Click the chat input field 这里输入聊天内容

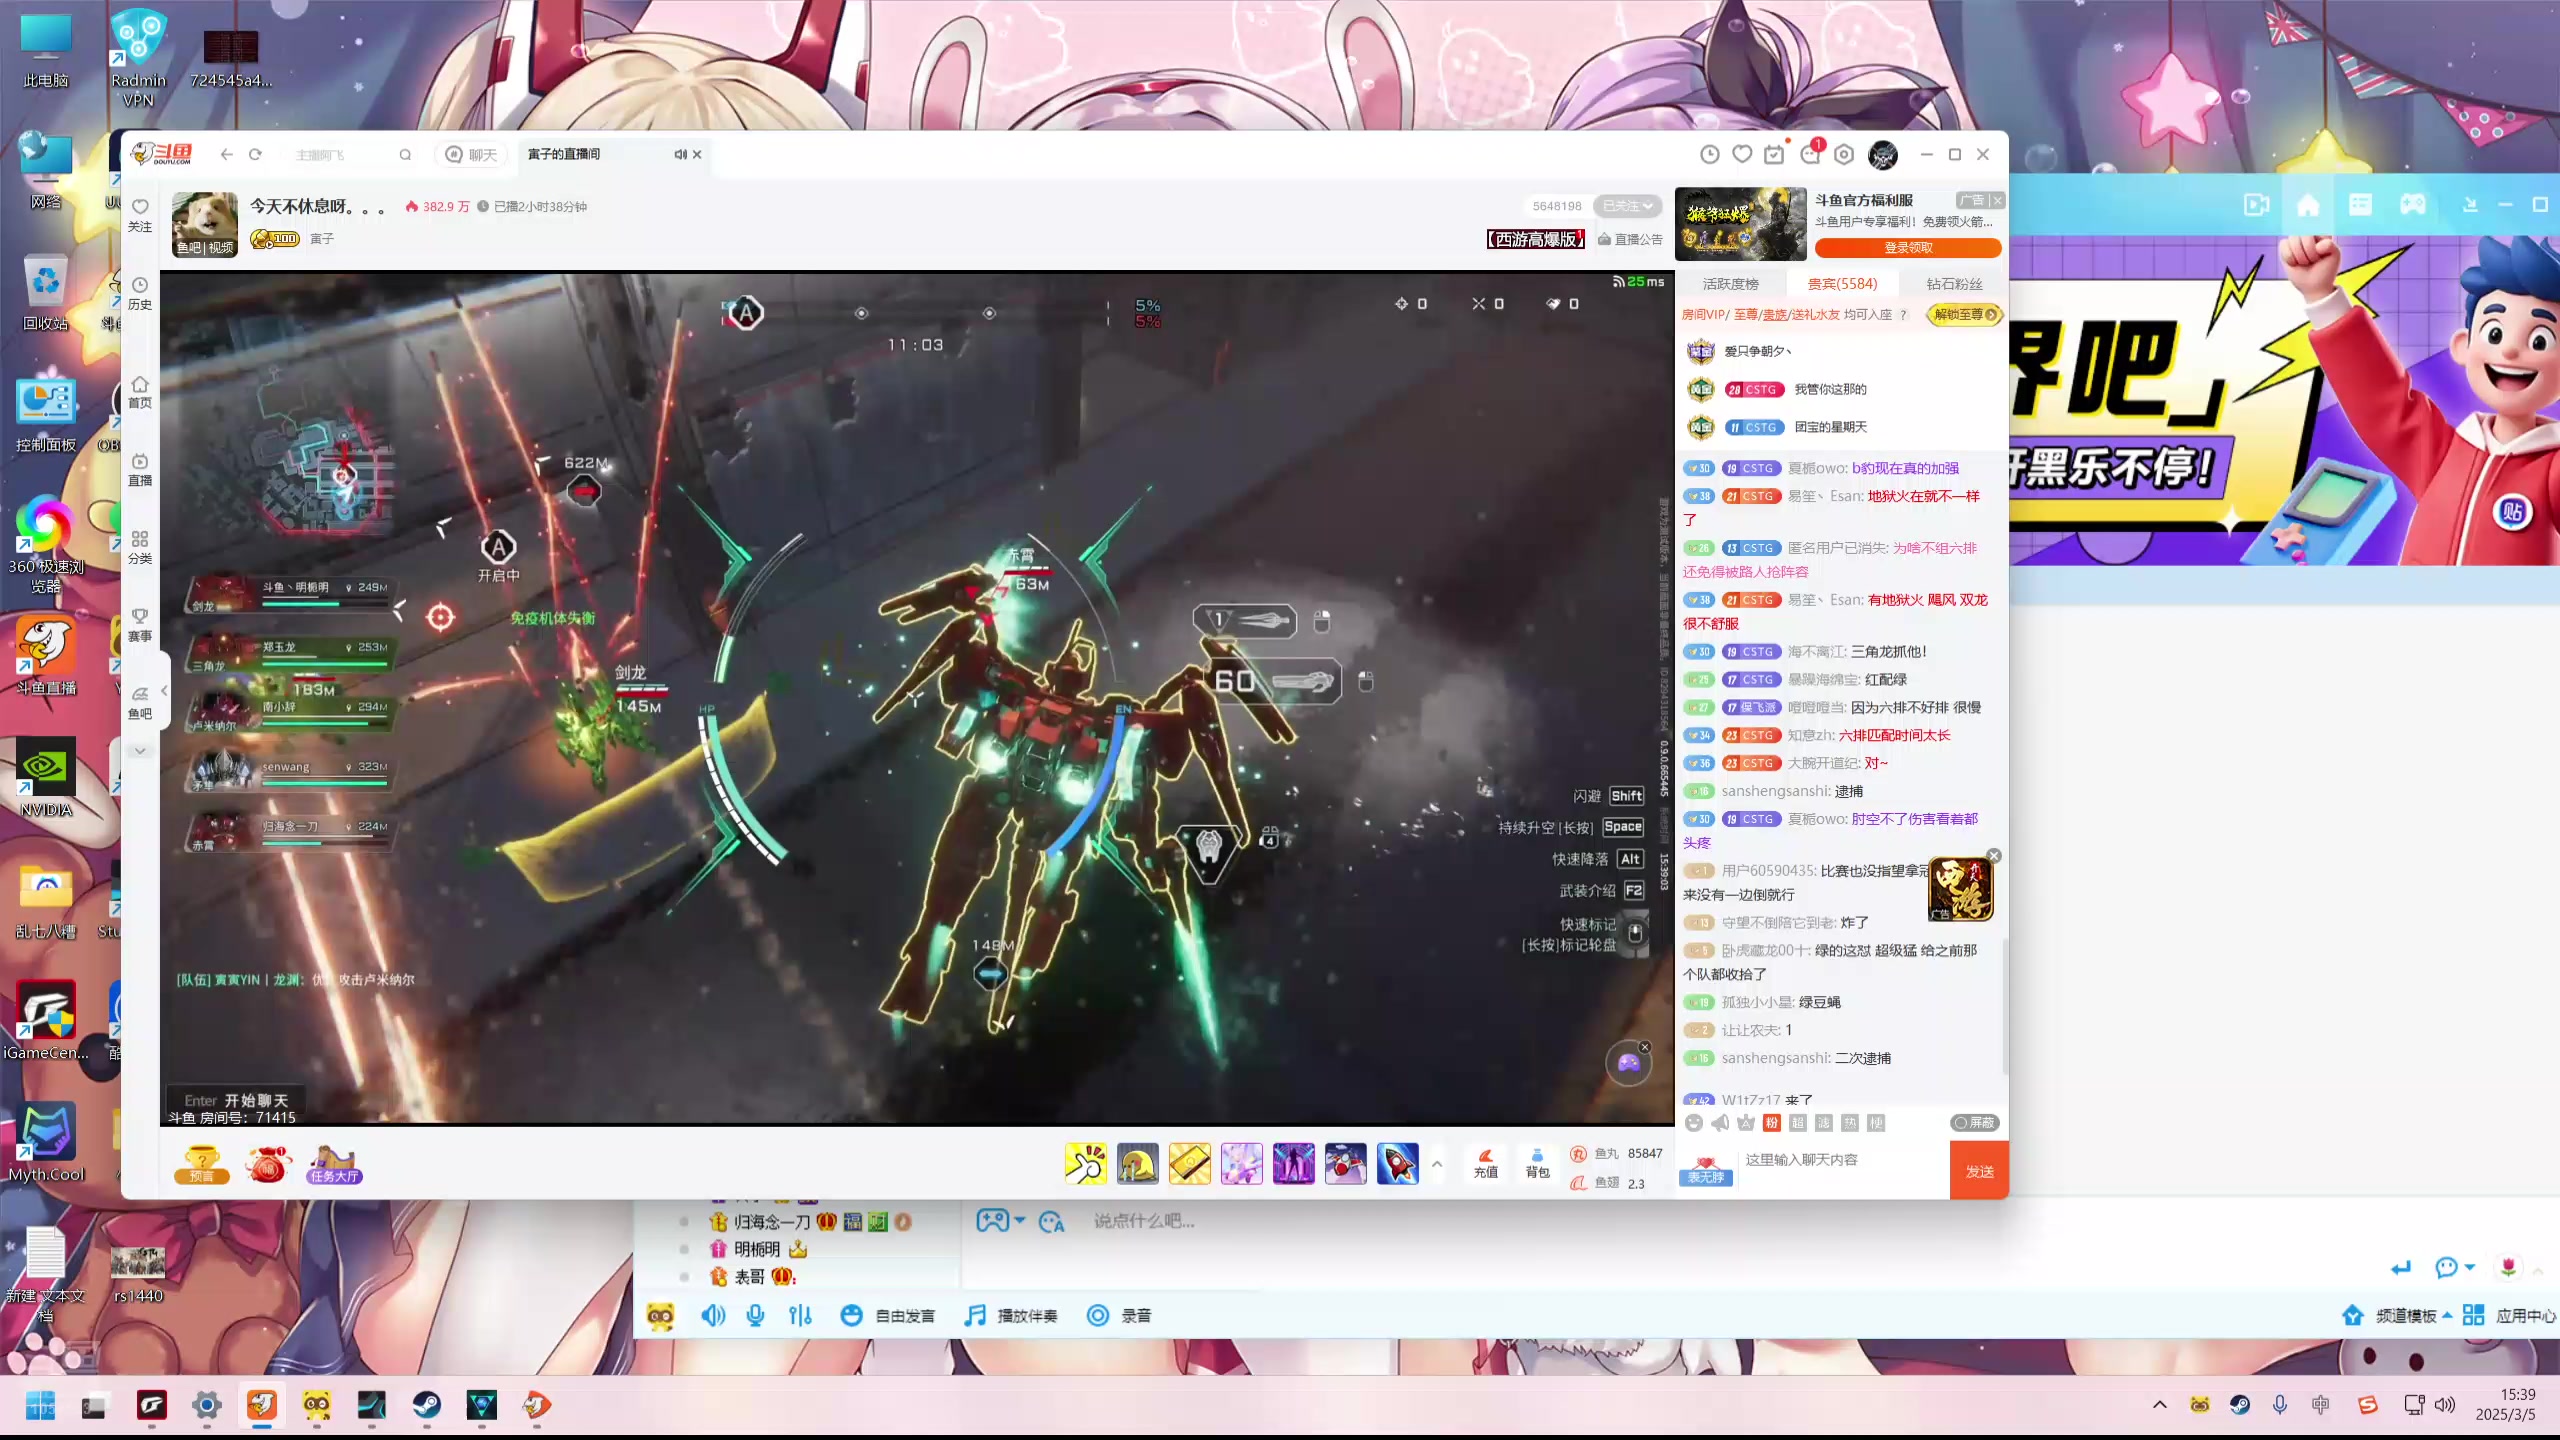pyautogui.click(x=1843, y=1160)
